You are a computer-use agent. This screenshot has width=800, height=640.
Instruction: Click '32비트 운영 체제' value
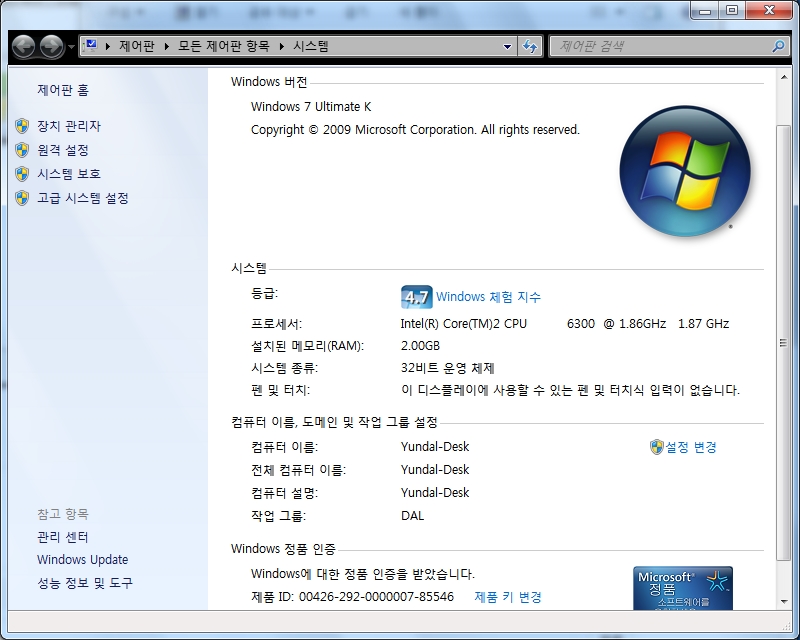(447, 368)
